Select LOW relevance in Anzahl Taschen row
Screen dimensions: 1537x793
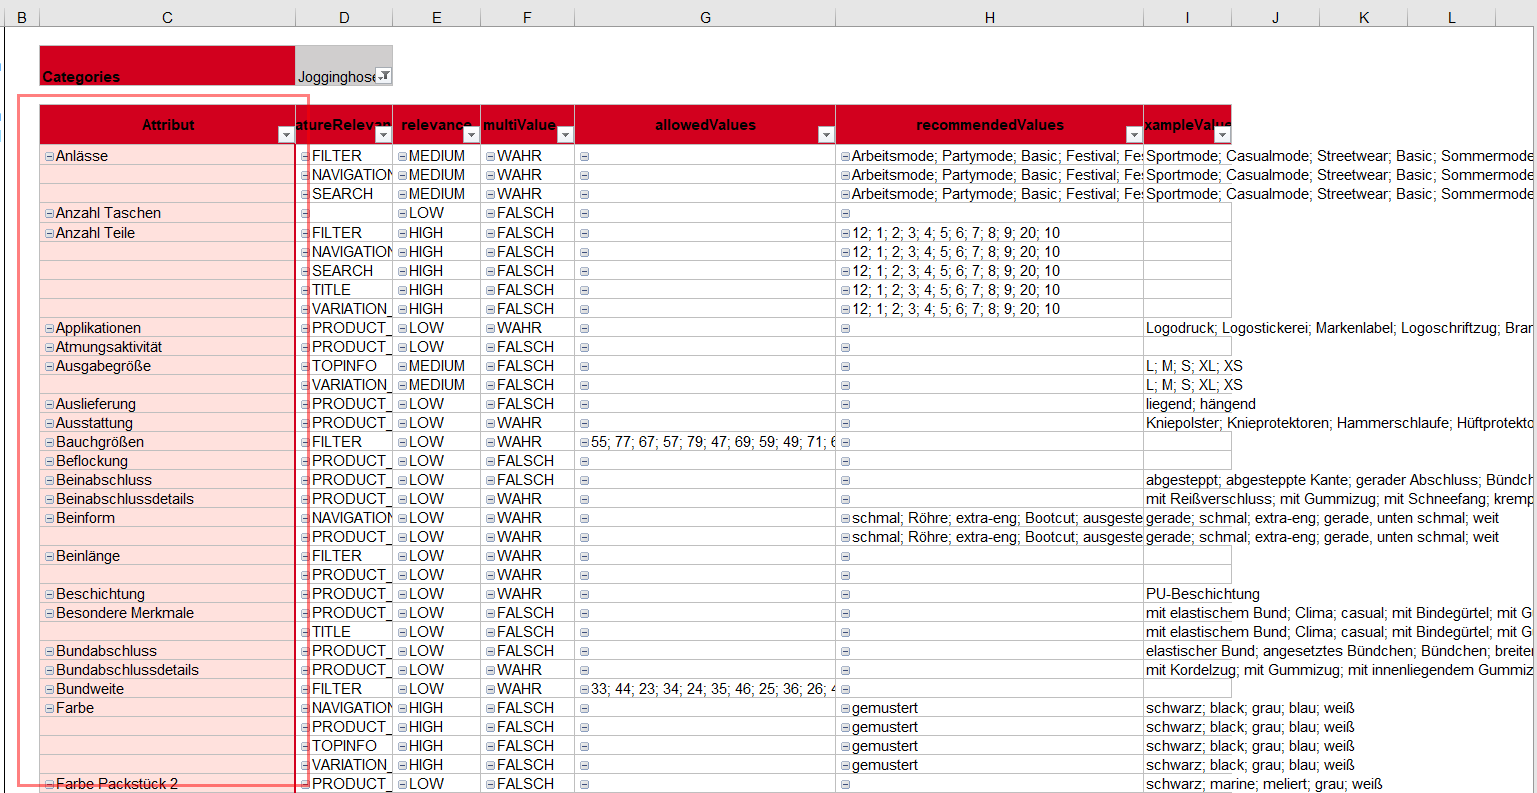coord(436,213)
